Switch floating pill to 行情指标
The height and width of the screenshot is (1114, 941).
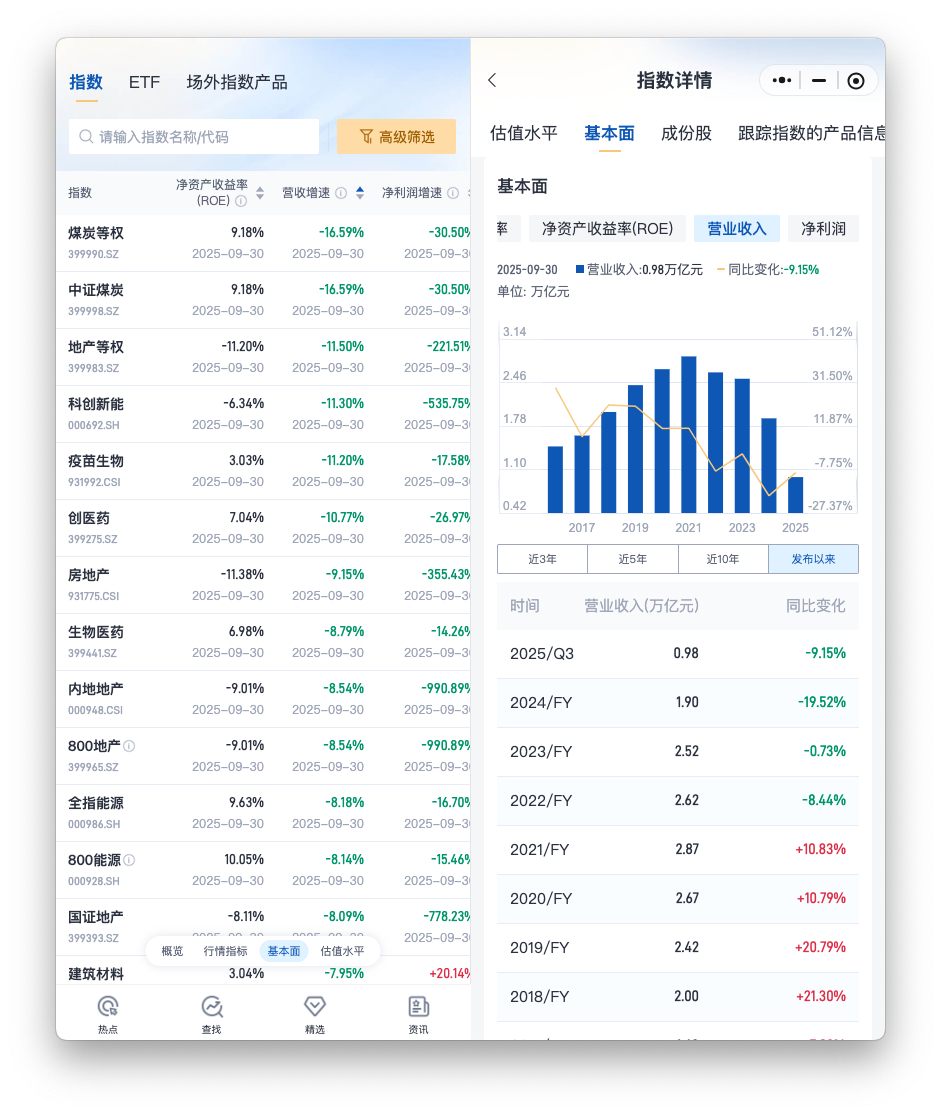point(225,951)
